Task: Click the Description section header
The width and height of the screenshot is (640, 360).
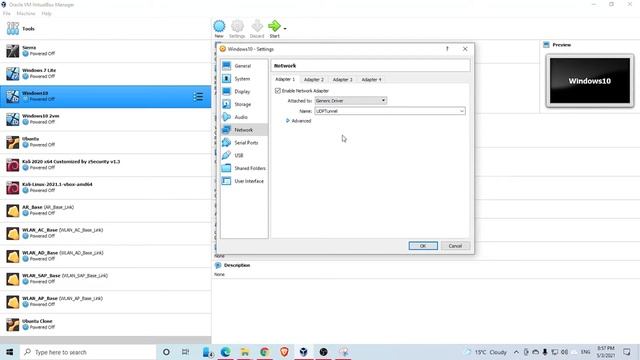Action: (x=237, y=265)
